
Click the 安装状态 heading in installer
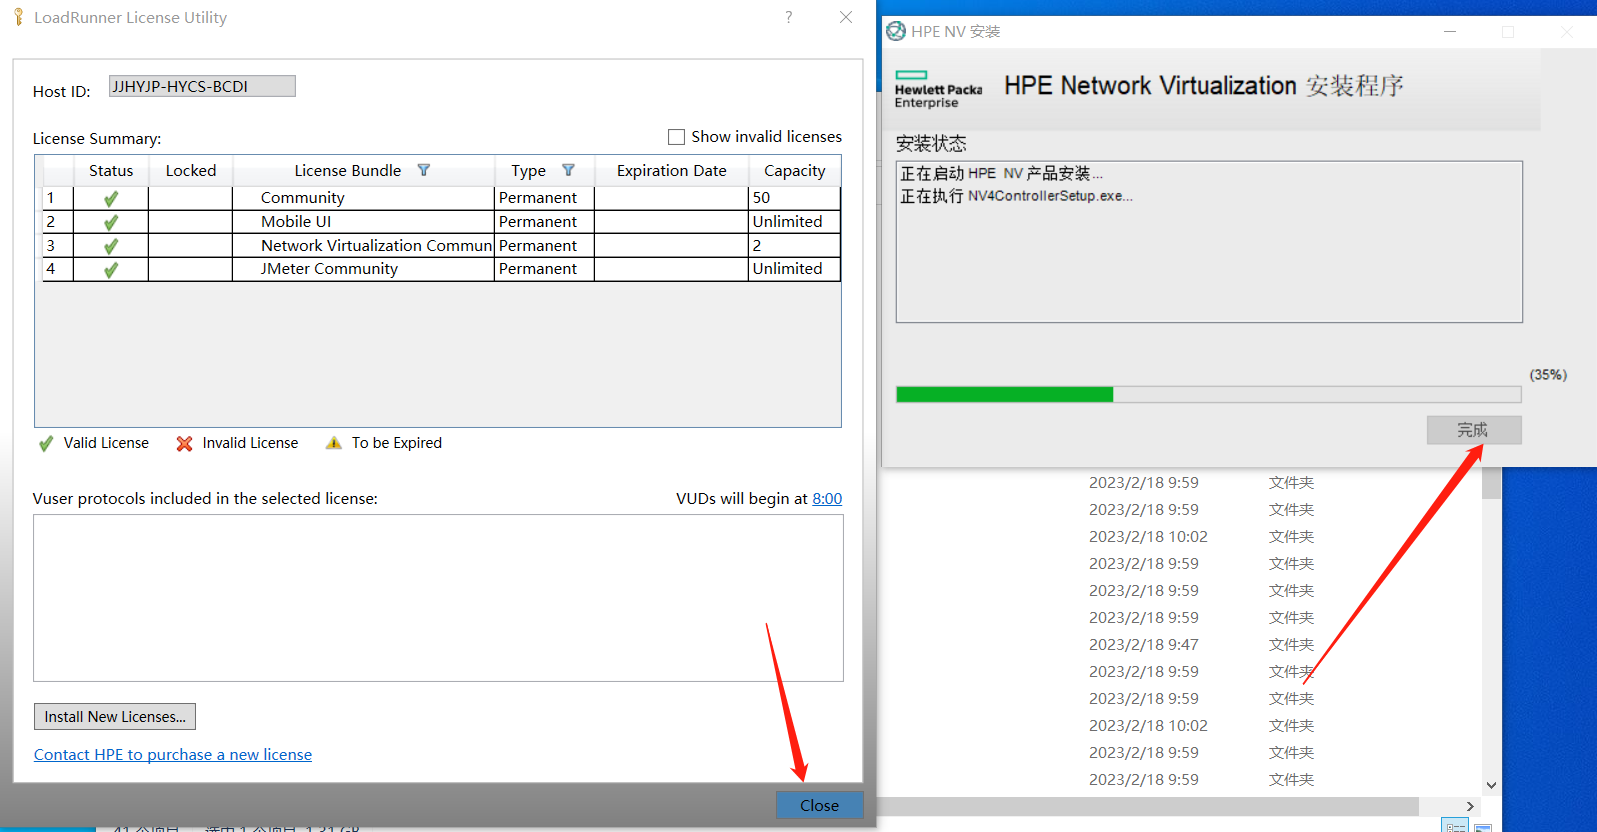pyautogui.click(x=931, y=144)
